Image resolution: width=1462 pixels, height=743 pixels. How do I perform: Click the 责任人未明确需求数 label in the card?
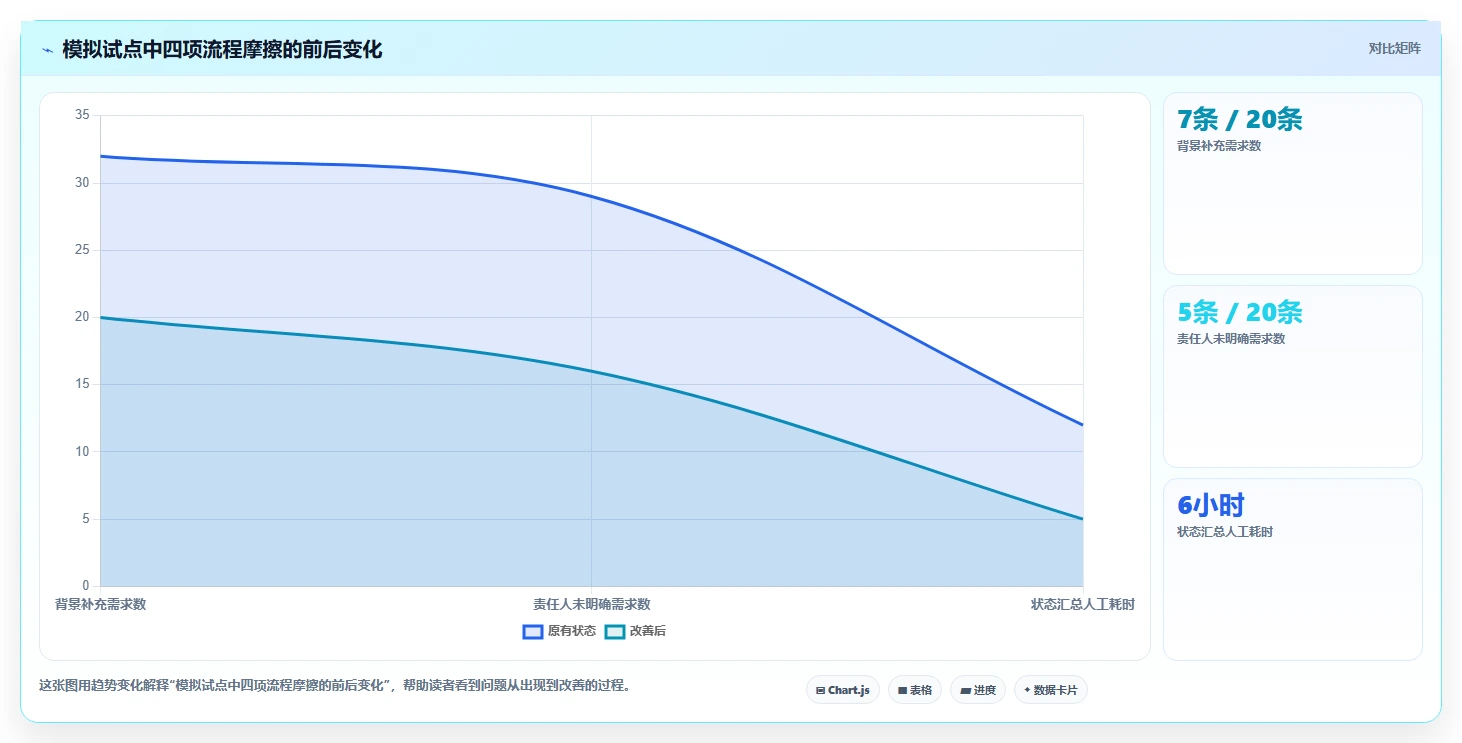pos(1231,339)
